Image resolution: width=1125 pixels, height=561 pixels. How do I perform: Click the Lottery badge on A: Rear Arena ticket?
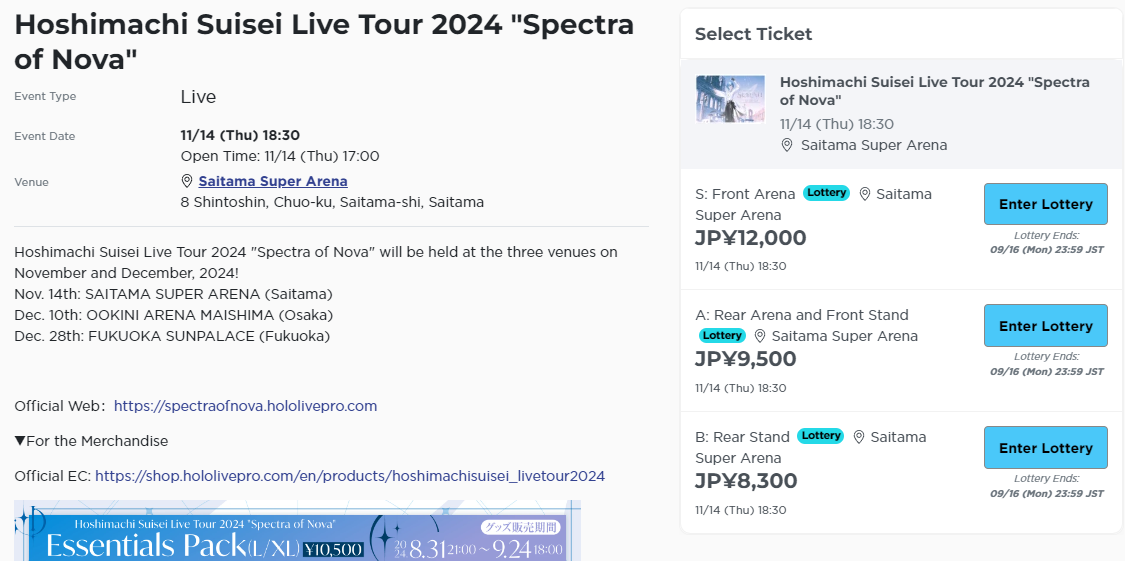coord(722,336)
